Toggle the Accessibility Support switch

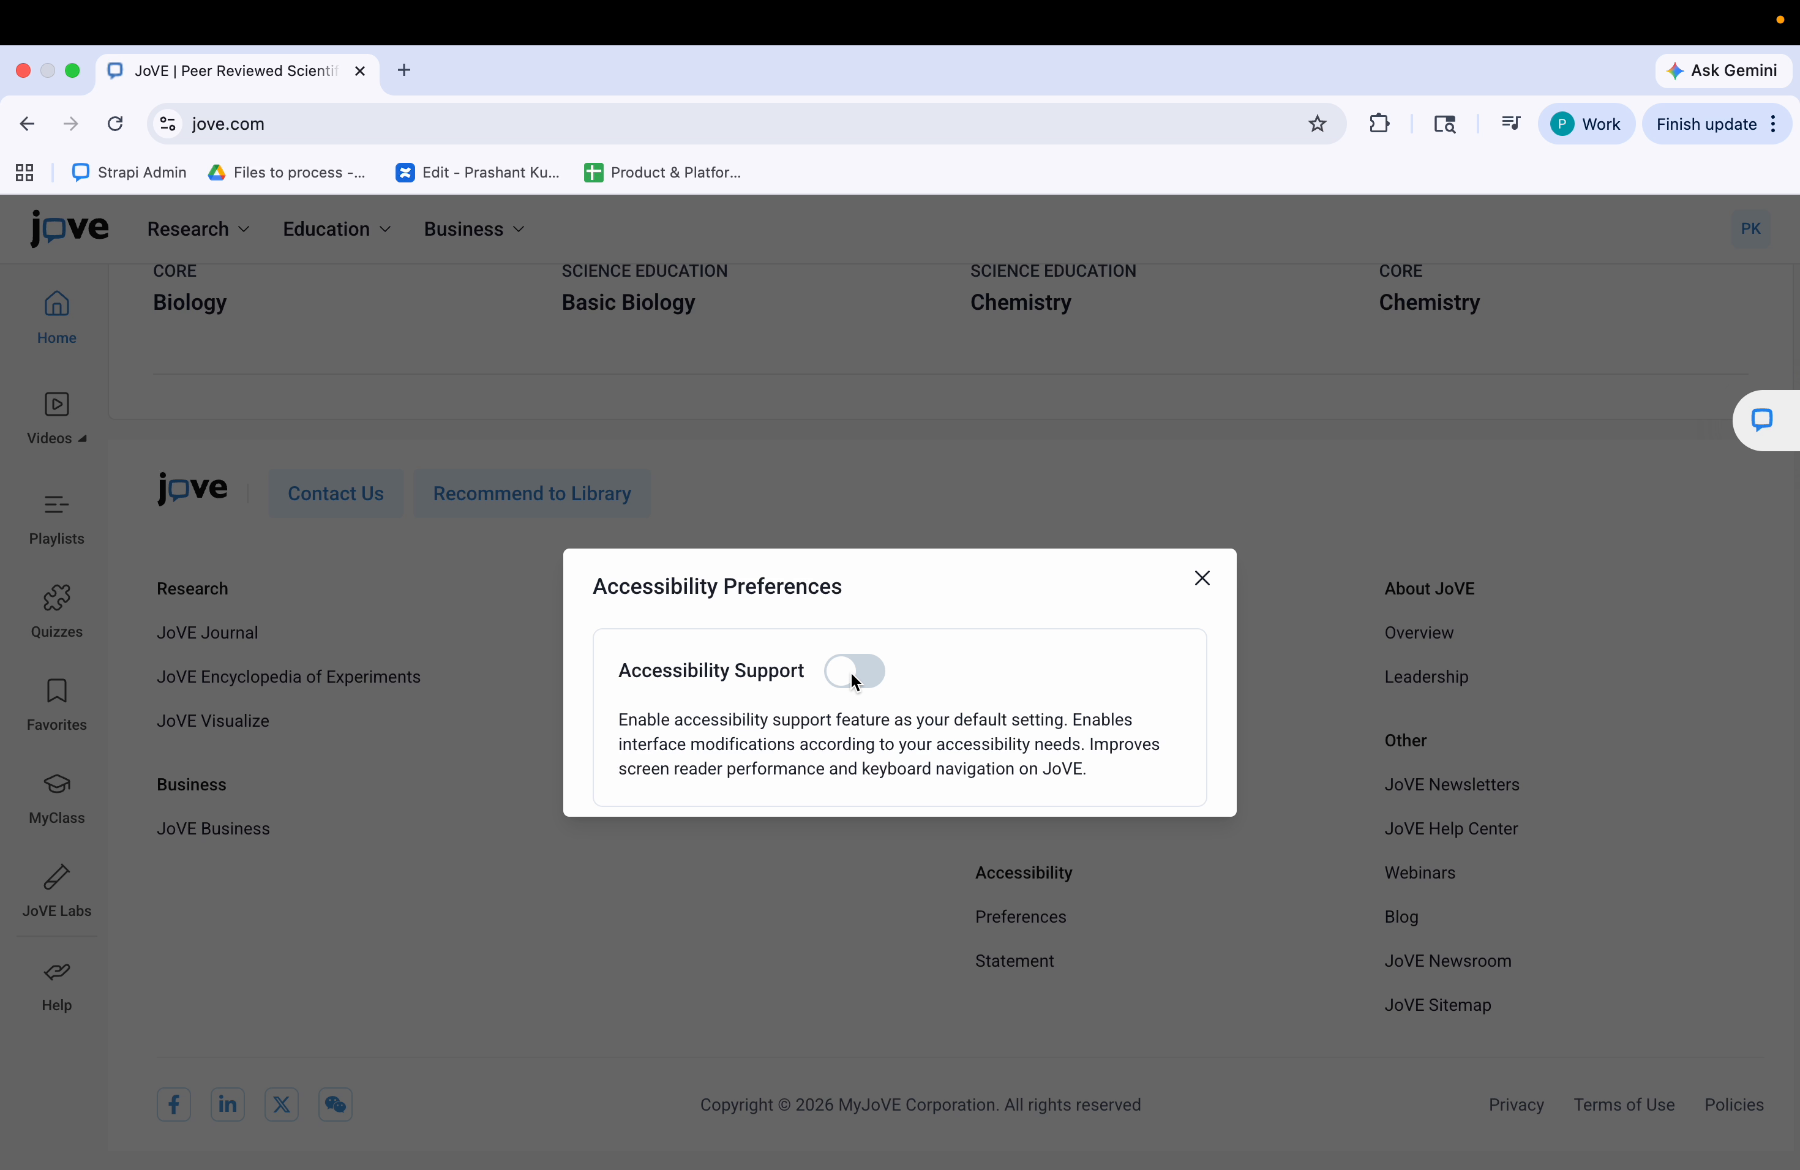tap(854, 671)
